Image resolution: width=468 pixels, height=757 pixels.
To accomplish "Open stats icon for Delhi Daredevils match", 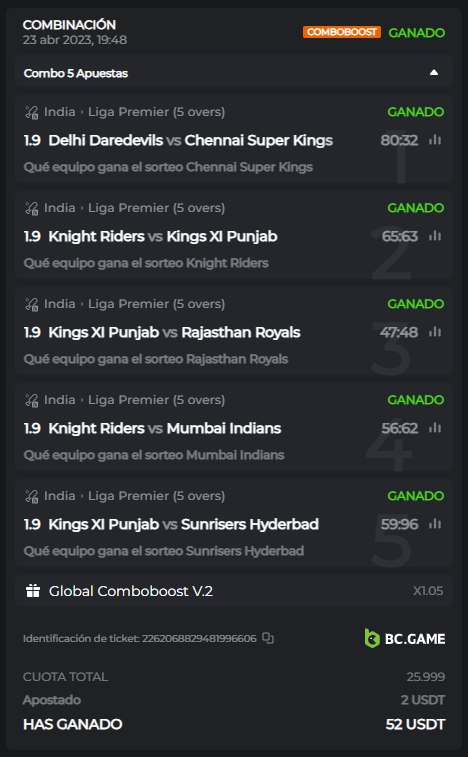I will (x=435, y=140).
